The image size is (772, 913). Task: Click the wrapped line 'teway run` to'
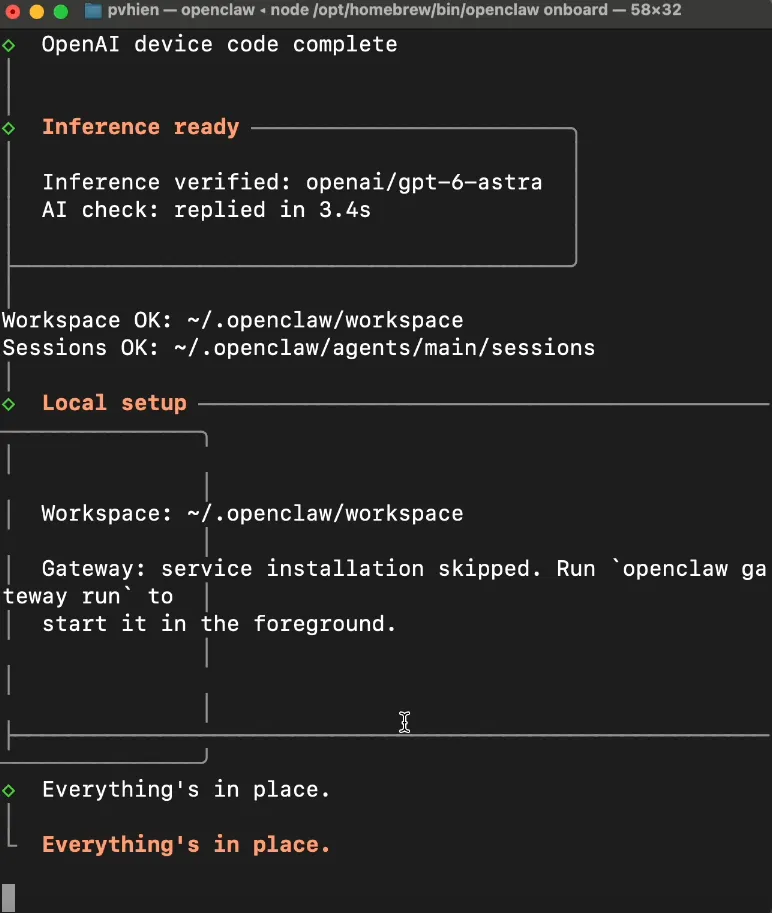[88, 596]
